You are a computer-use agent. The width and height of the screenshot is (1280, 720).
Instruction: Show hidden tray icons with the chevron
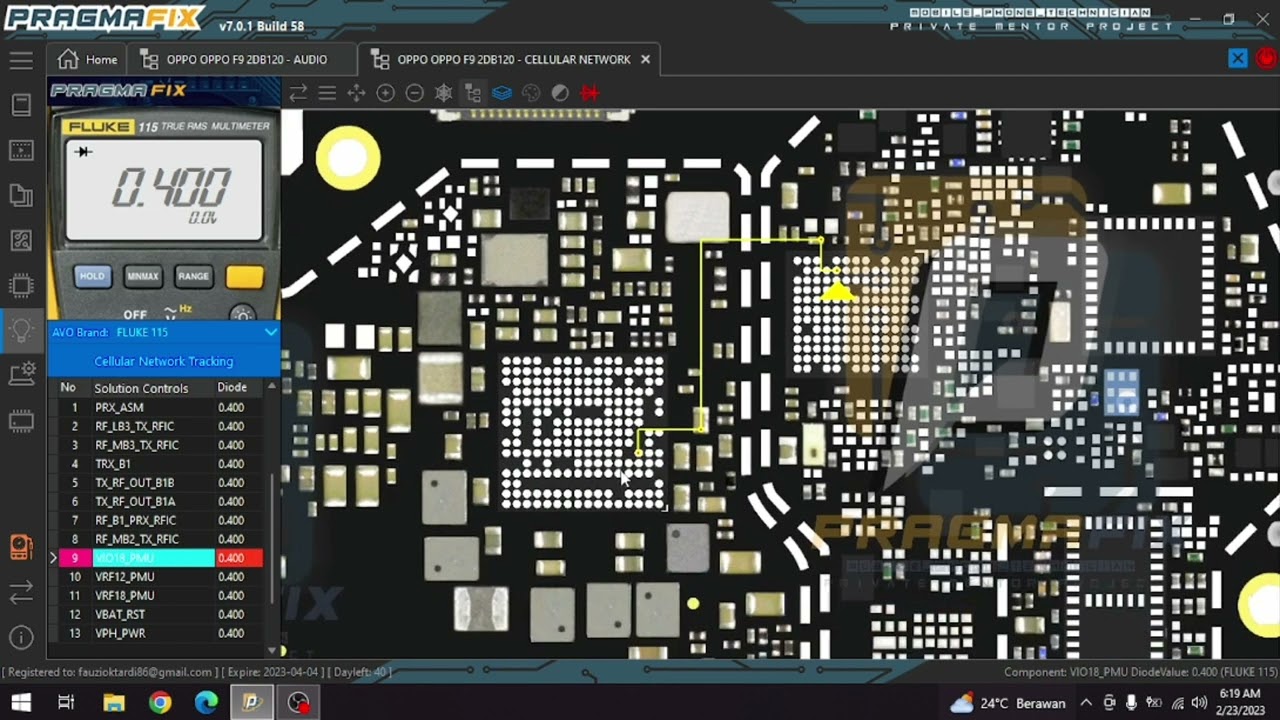coord(1086,703)
